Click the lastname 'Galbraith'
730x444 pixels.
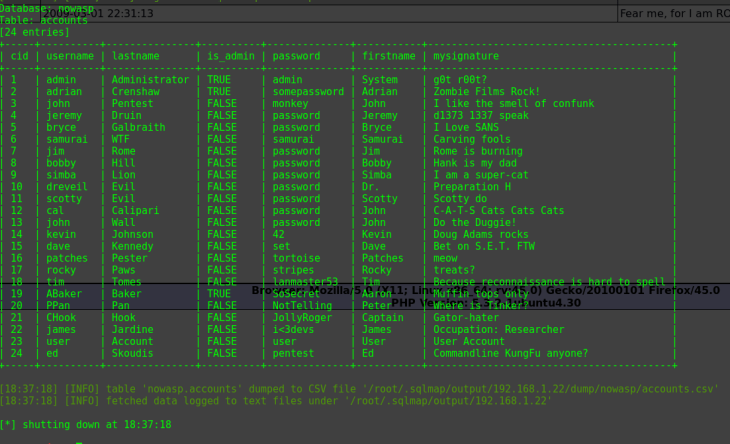(x=138, y=127)
